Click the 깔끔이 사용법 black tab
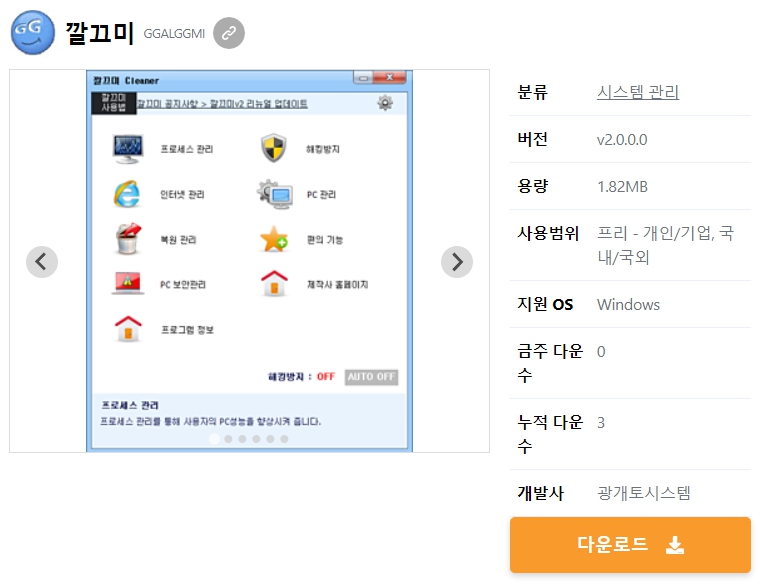The height and width of the screenshot is (584, 760). click(114, 103)
